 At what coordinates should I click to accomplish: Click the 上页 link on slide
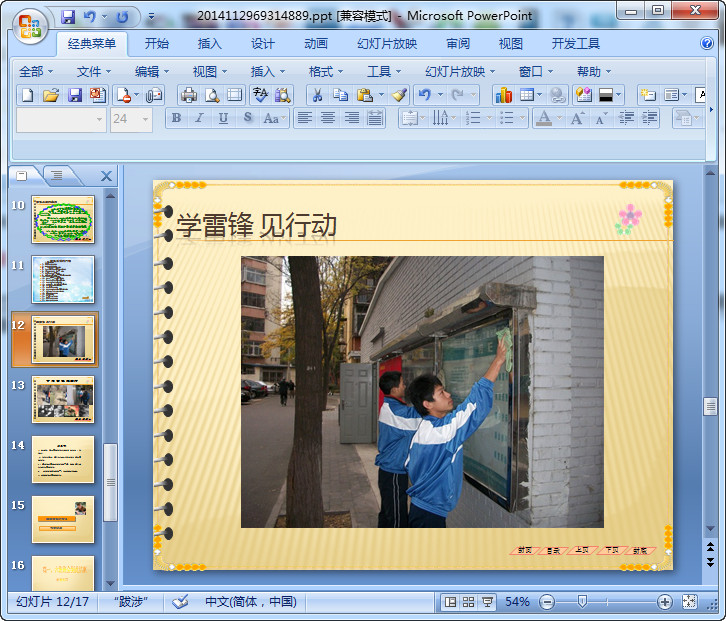click(x=582, y=550)
